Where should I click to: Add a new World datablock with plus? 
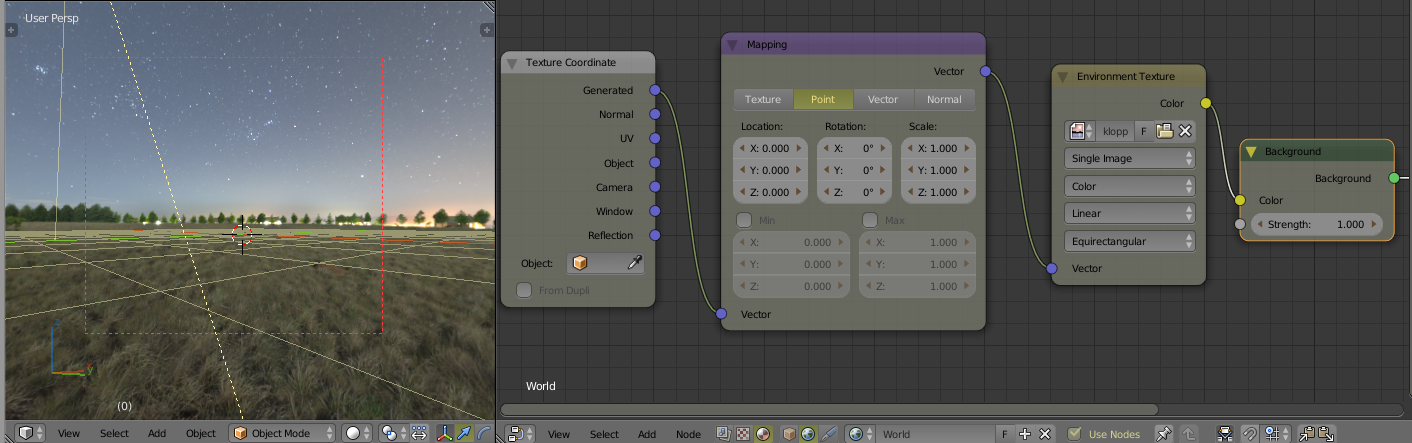(1025, 434)
